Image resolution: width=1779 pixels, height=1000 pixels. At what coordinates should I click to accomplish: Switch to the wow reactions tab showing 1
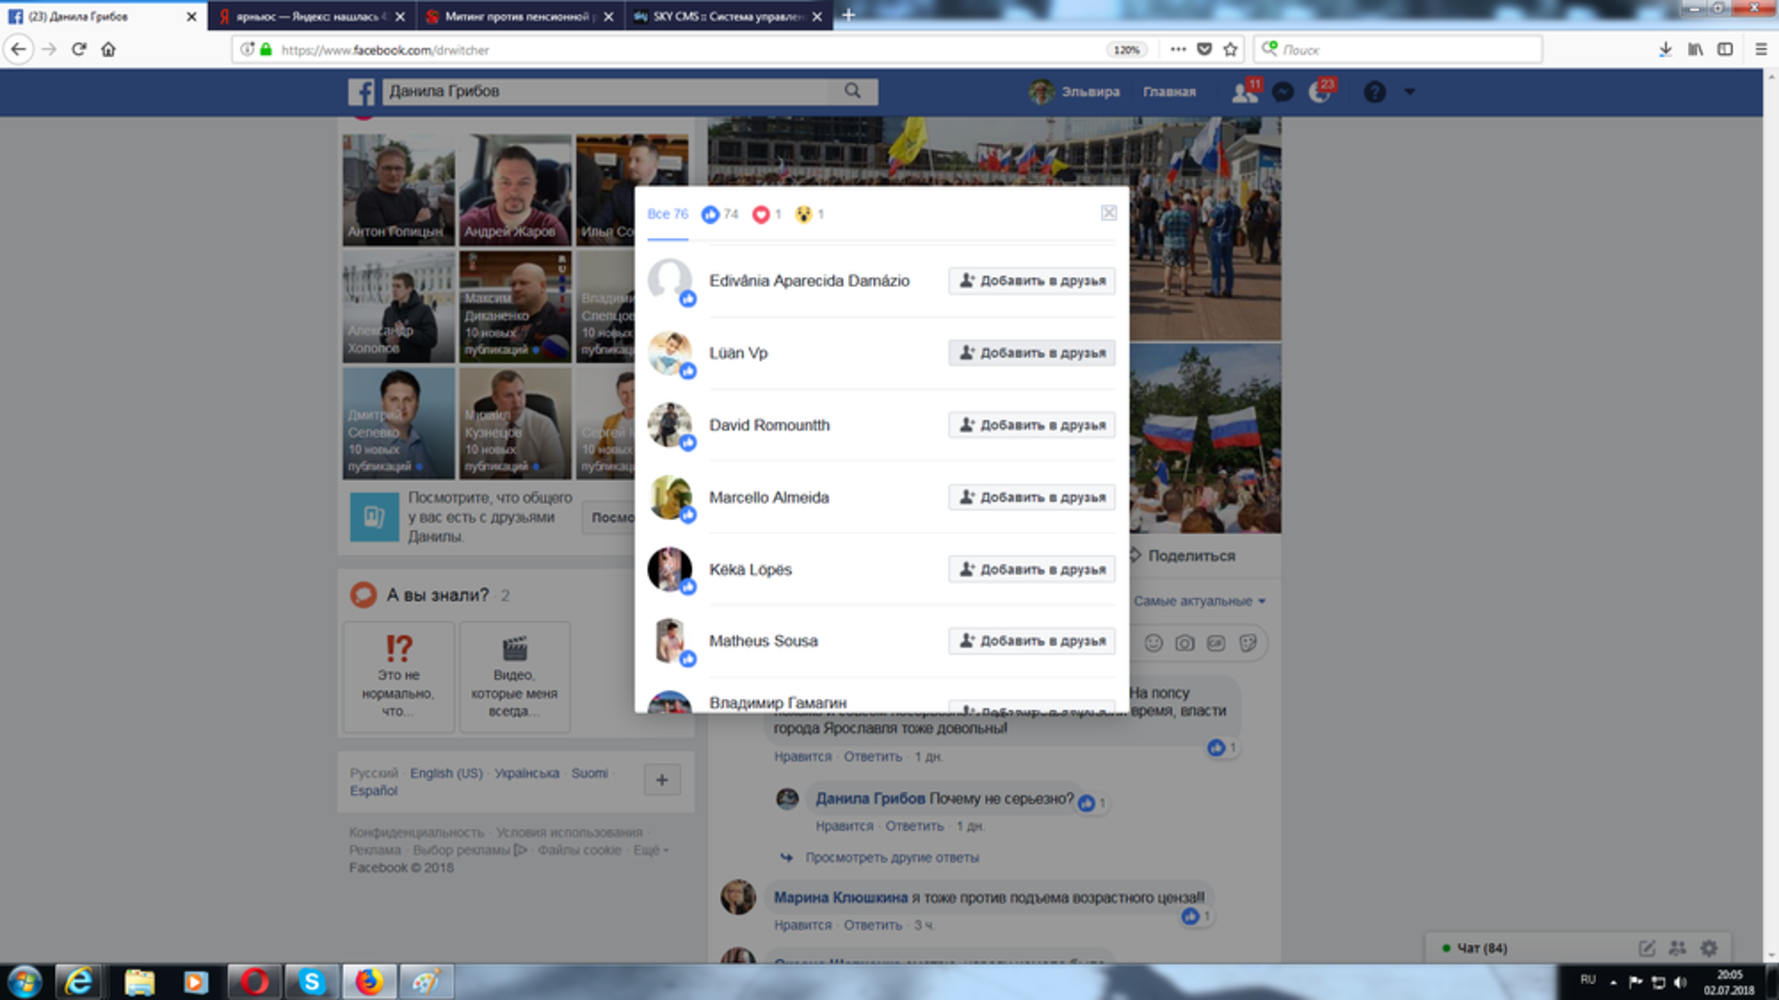(x=810, y=214)
